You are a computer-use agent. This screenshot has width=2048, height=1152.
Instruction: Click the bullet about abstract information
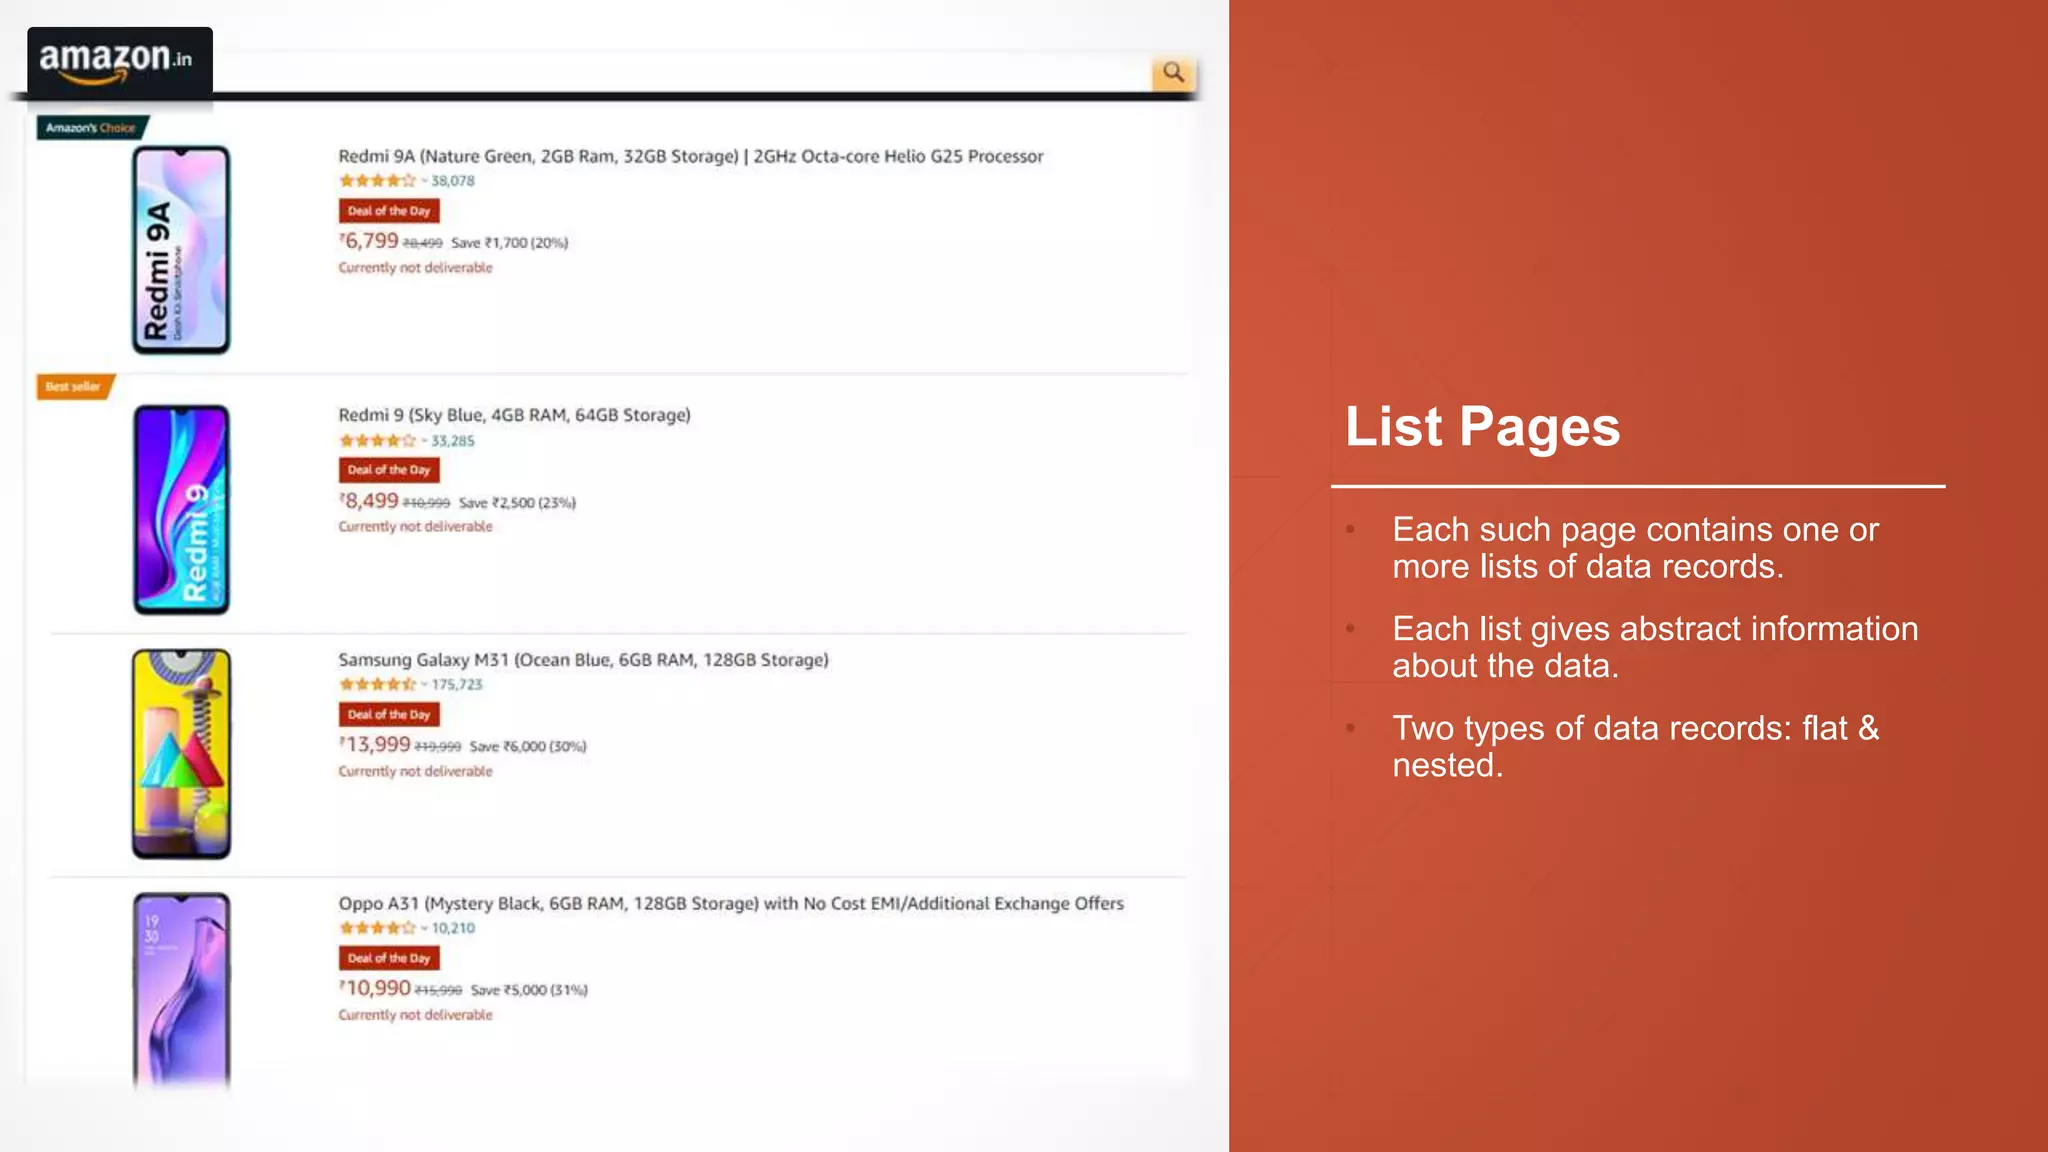[1655, 647]
